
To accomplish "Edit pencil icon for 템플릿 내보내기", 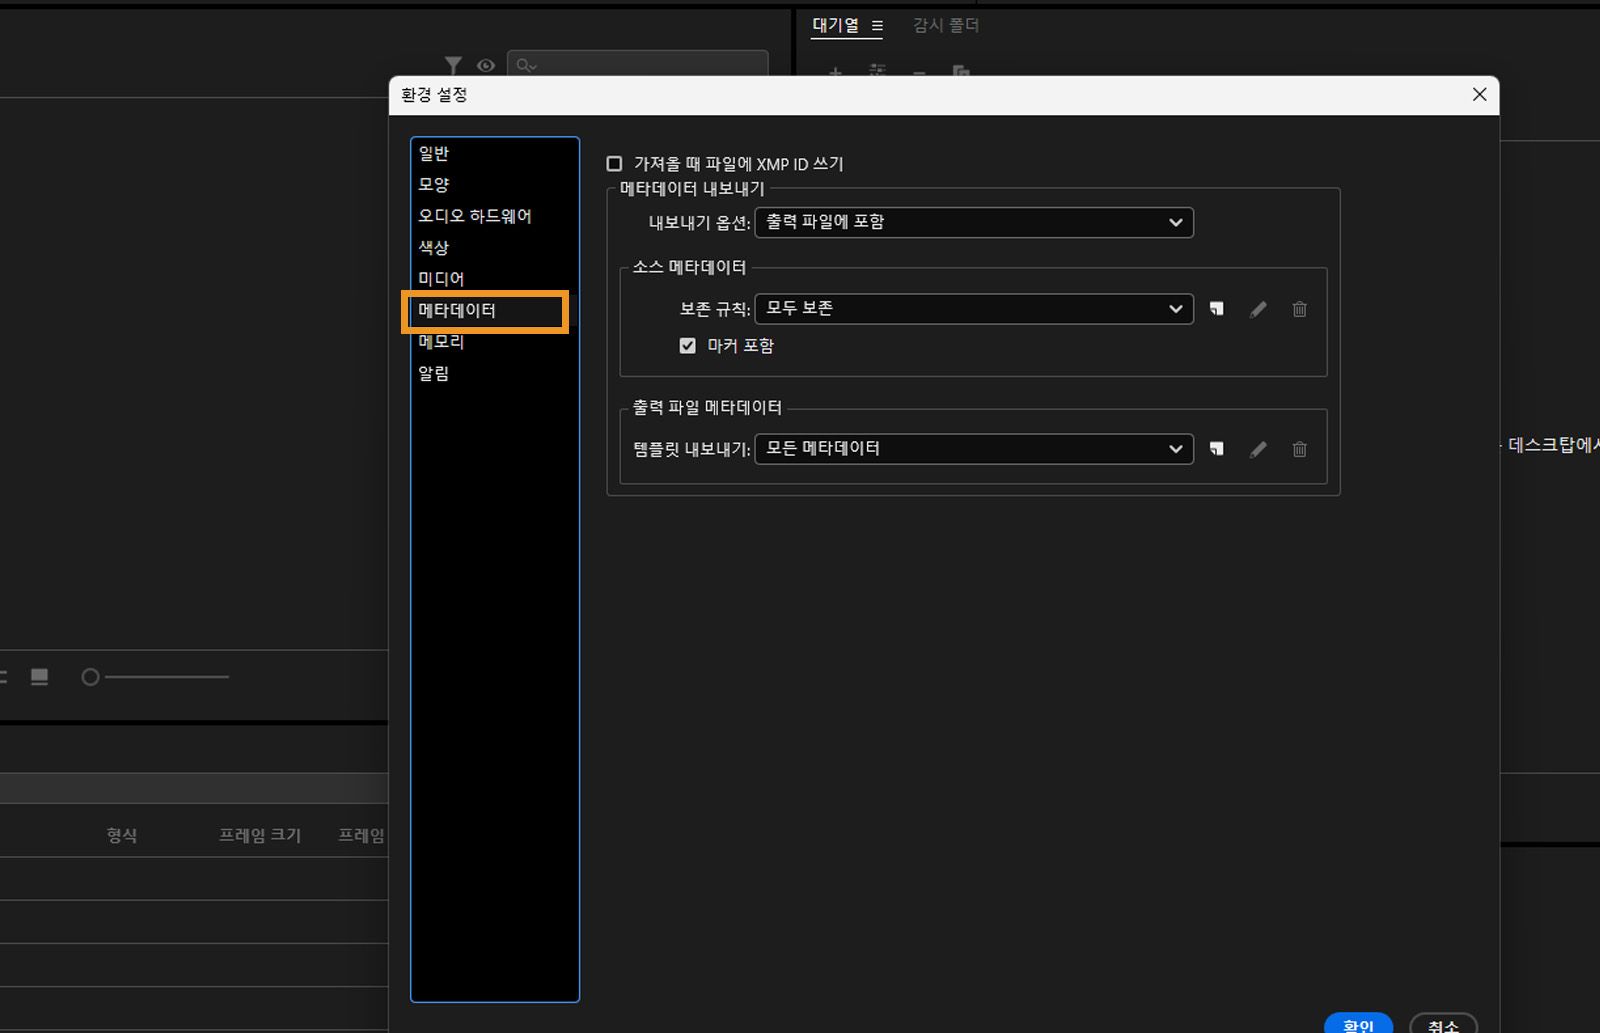I will [x=1258, y=449].
